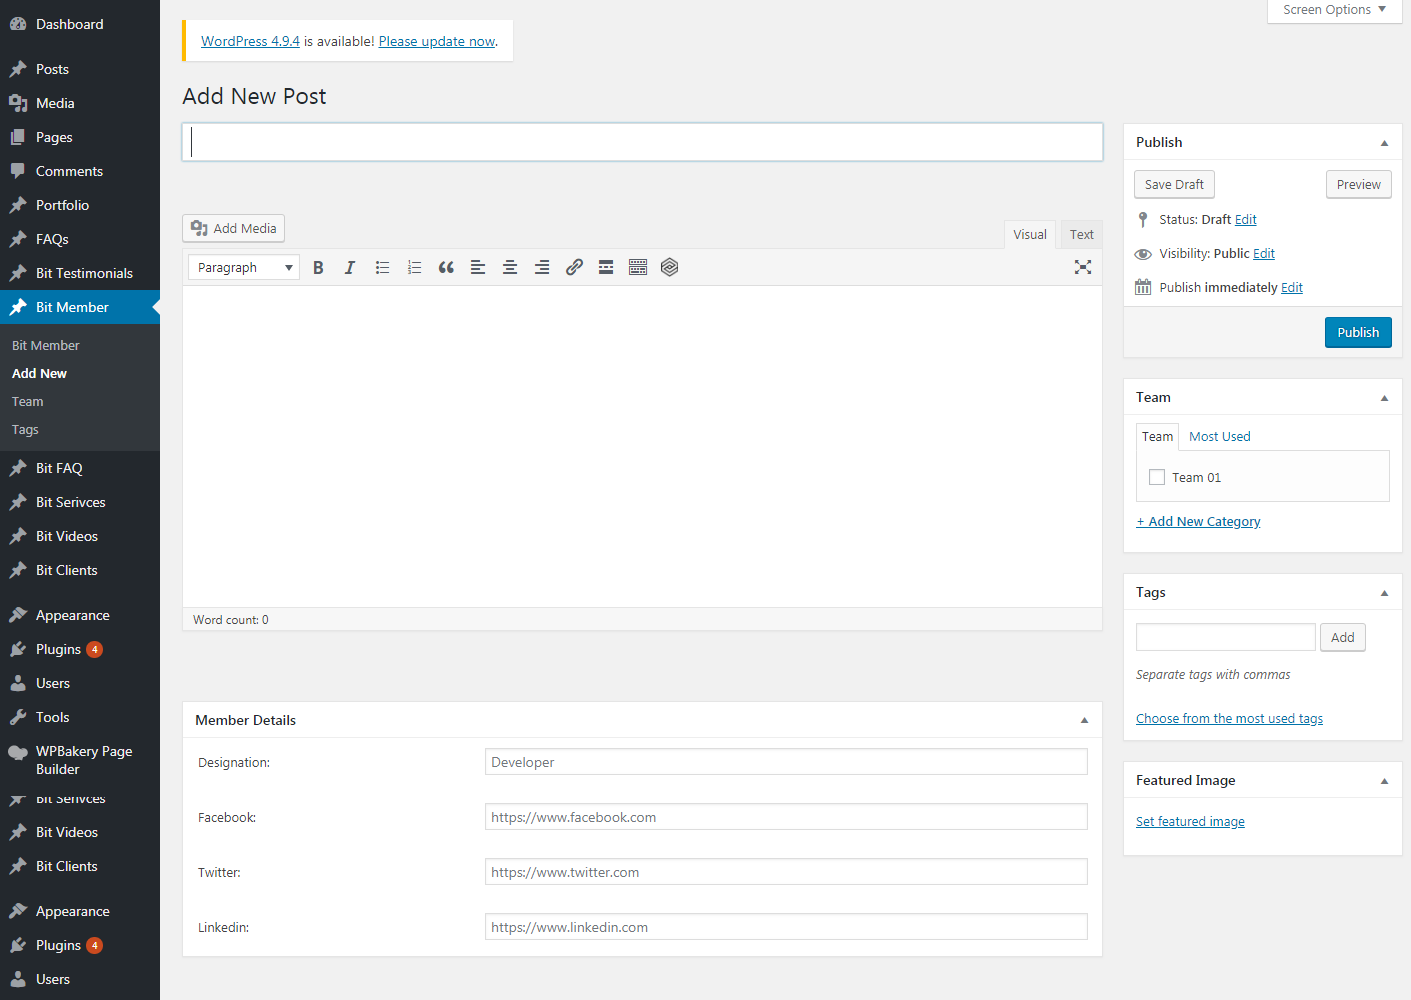The image size is (1411, 1000).
Task: Click the blue Publish button
Action: [x=1357, y=333]
